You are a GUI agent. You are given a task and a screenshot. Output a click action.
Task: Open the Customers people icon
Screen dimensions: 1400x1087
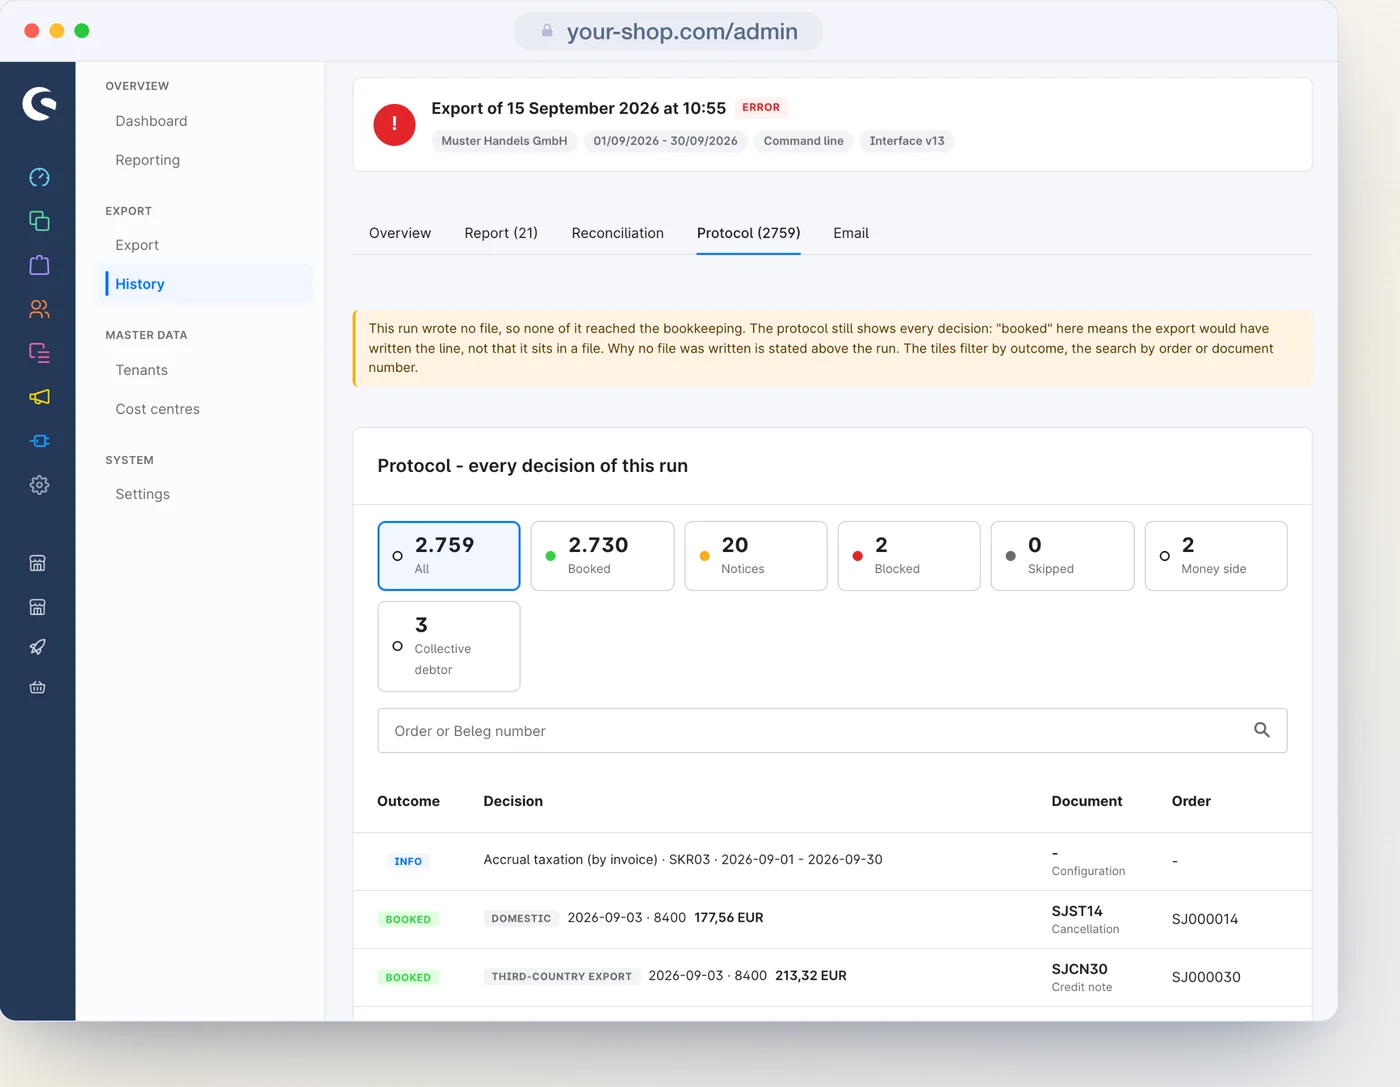coord(39,309)
